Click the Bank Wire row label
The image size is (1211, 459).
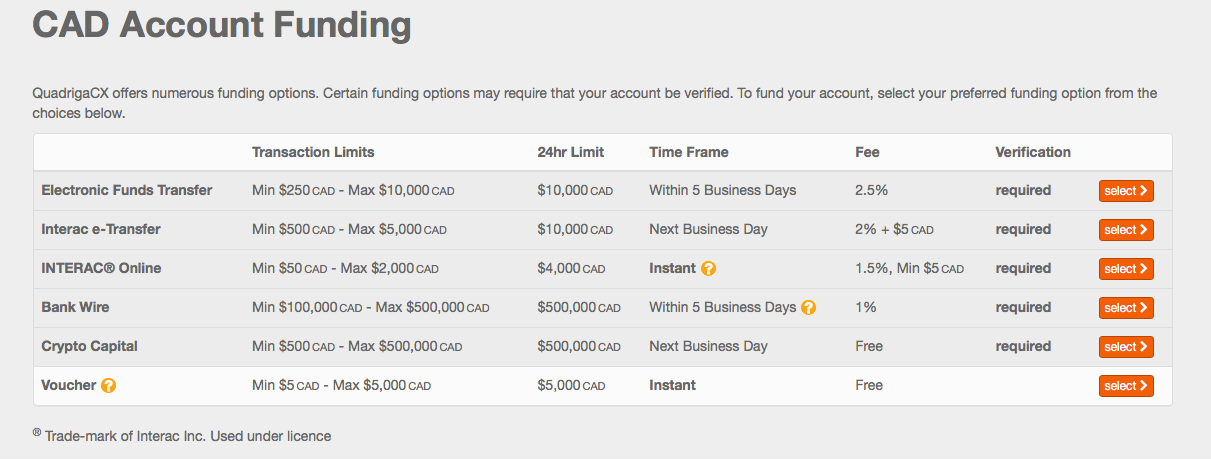click(x=75, y=307)
